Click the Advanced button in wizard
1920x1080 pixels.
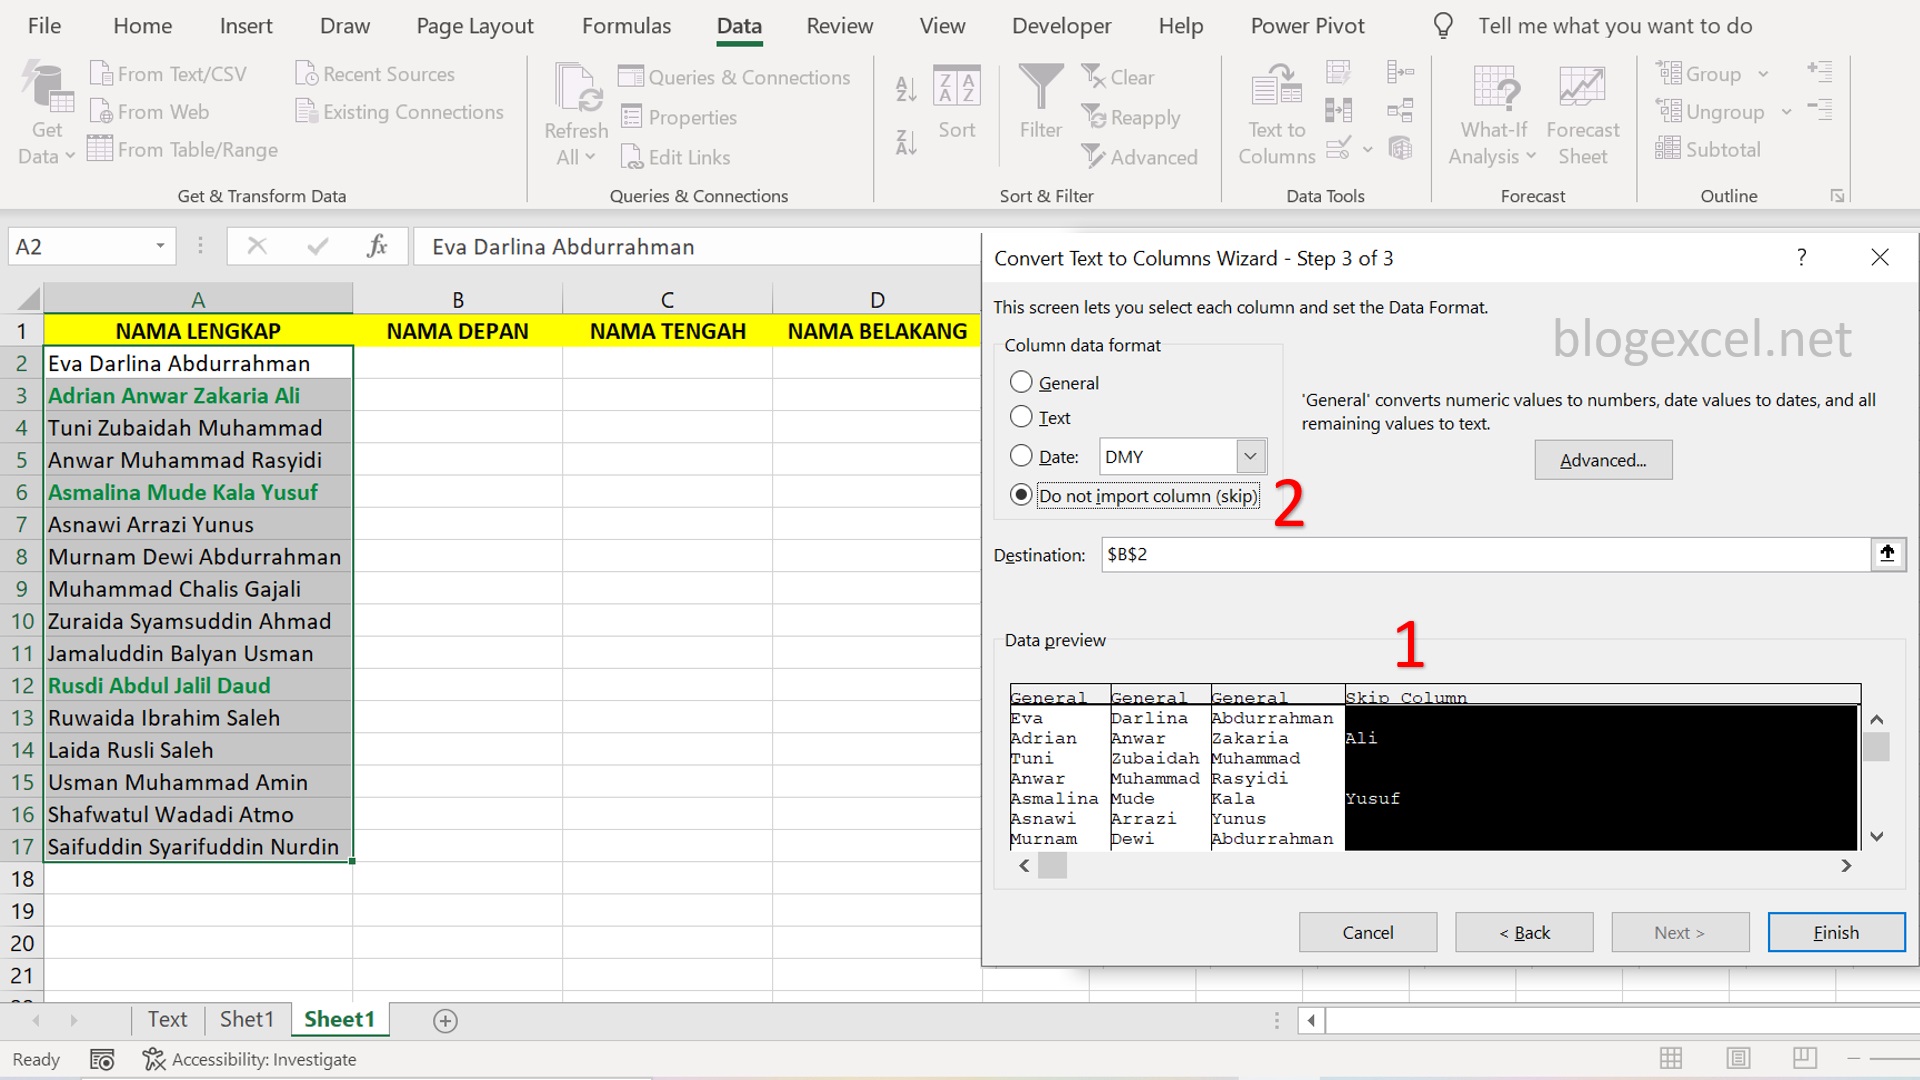click(1601, 459)
